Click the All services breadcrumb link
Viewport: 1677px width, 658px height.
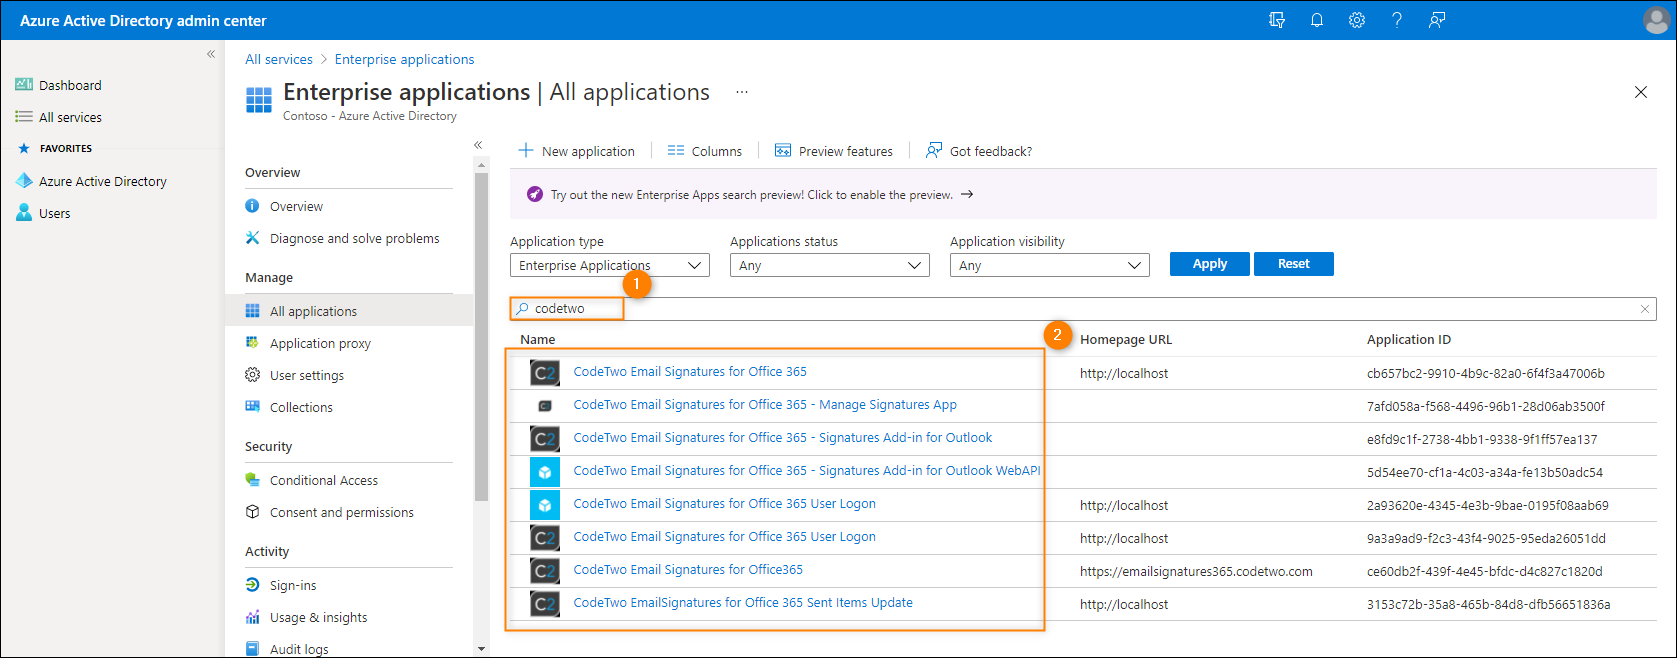tap(279, 59)
